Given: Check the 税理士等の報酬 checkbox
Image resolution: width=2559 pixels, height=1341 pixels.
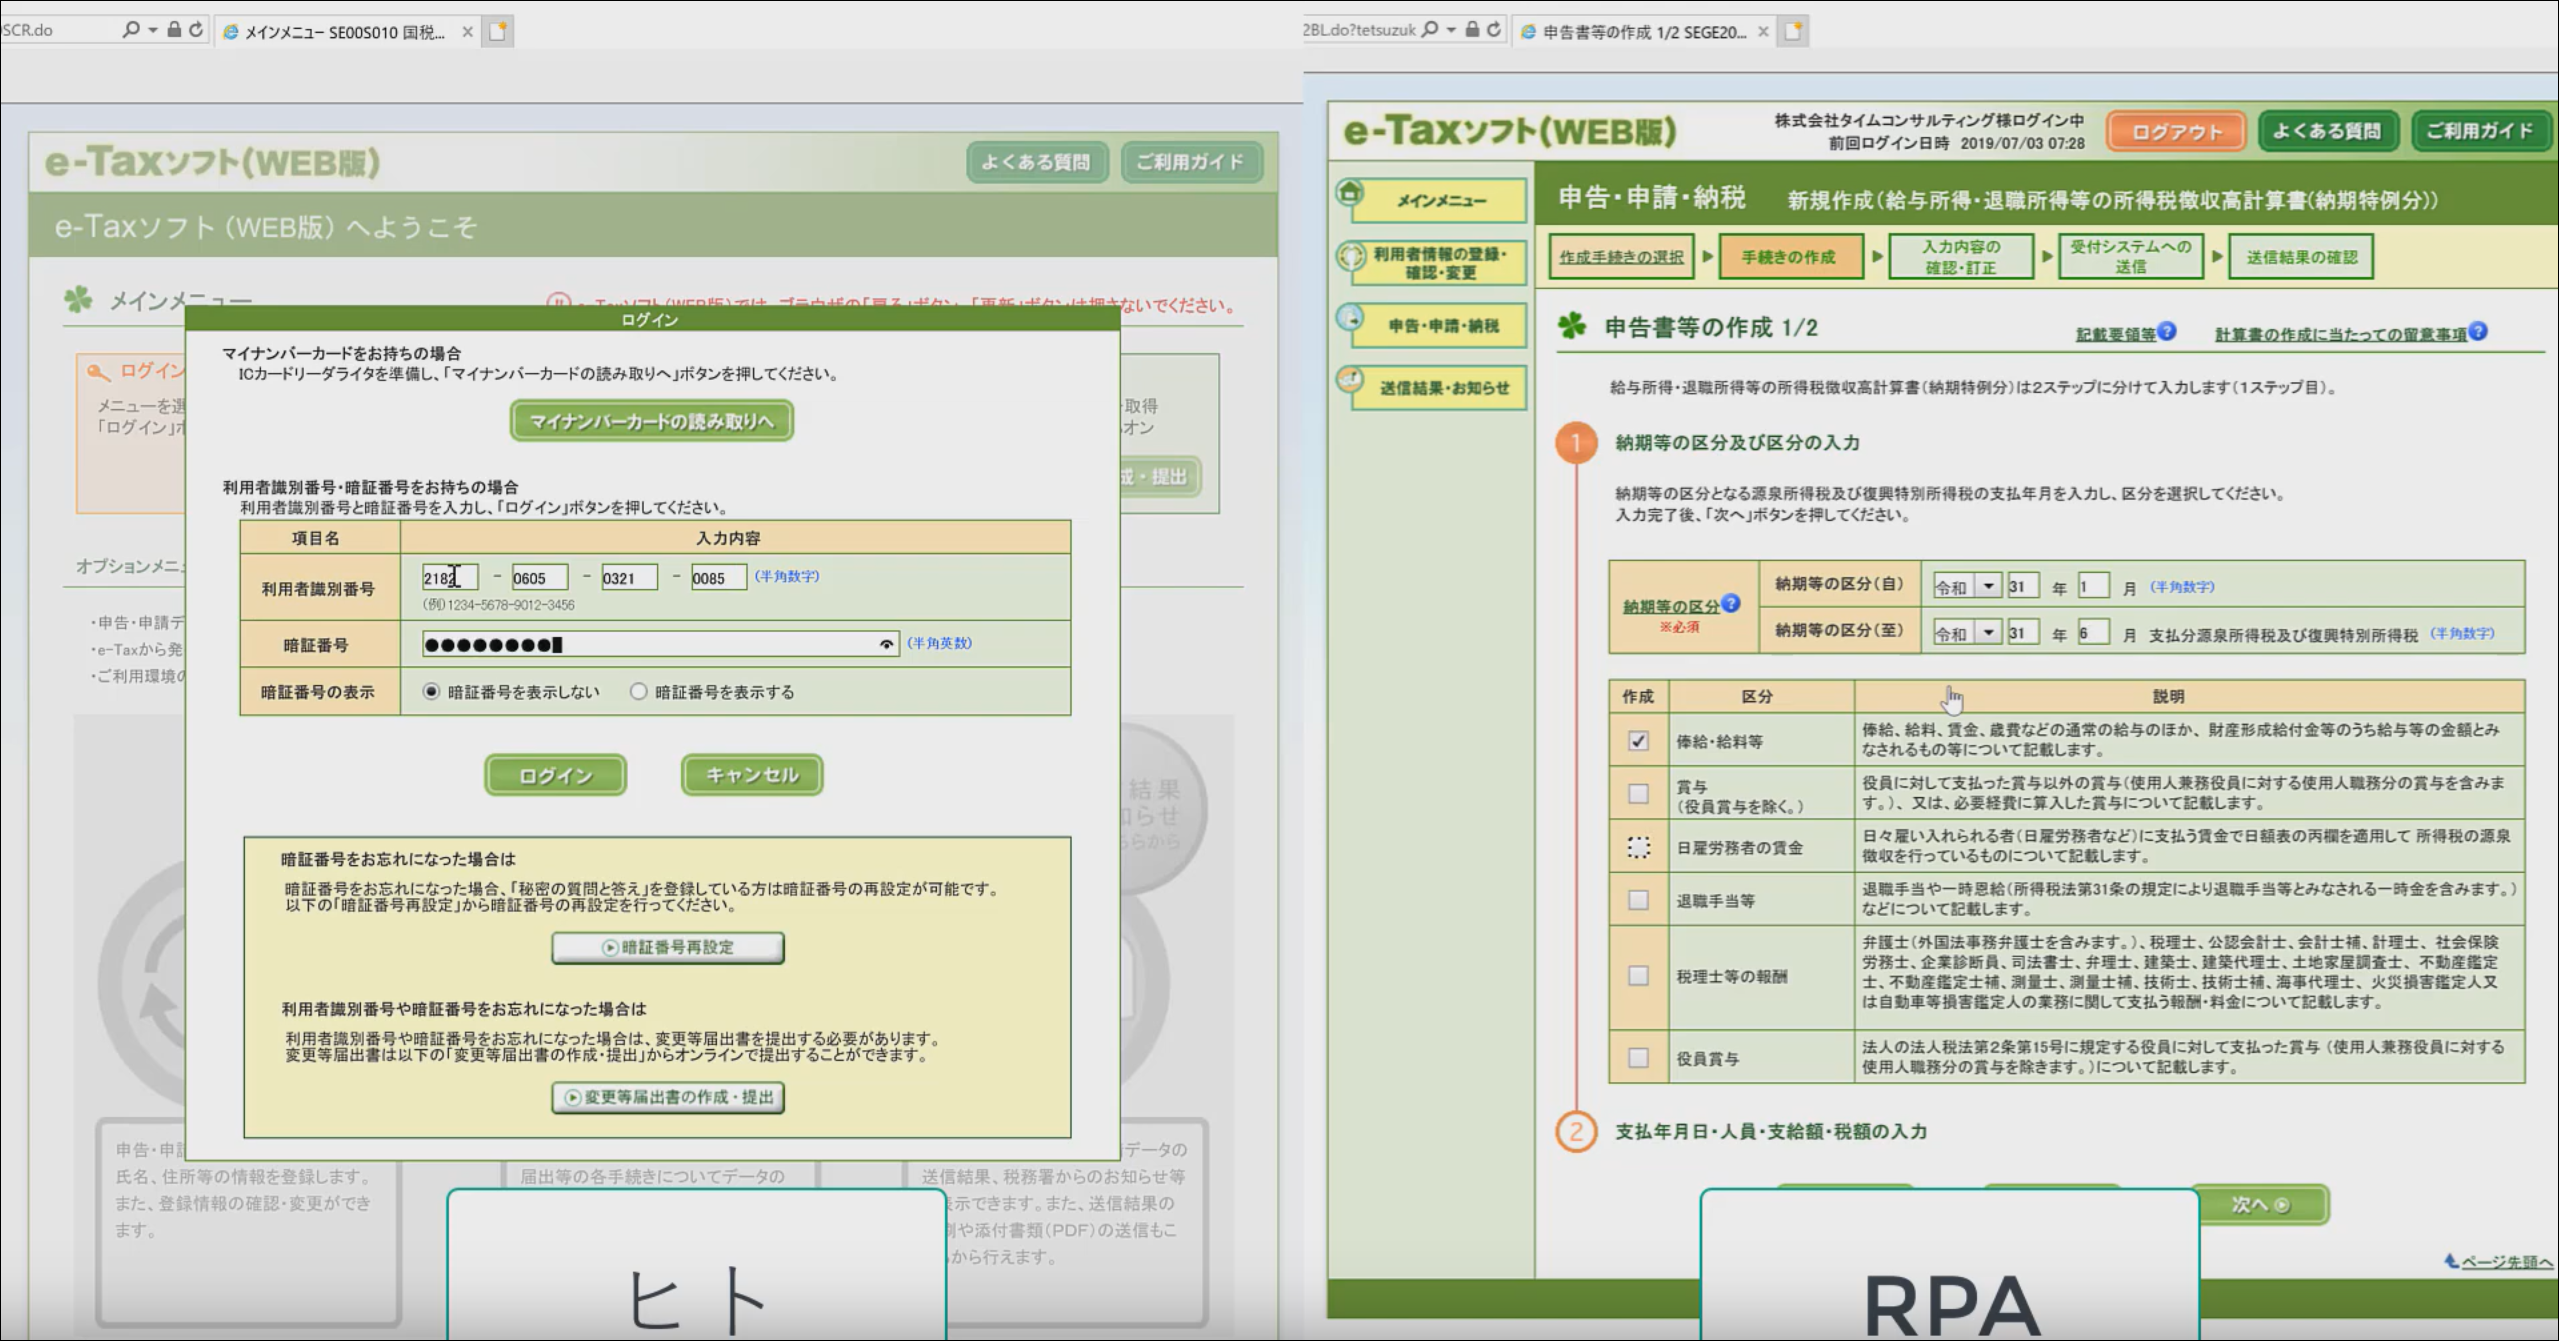Looking at the screenshot, I should (1638, 975).
